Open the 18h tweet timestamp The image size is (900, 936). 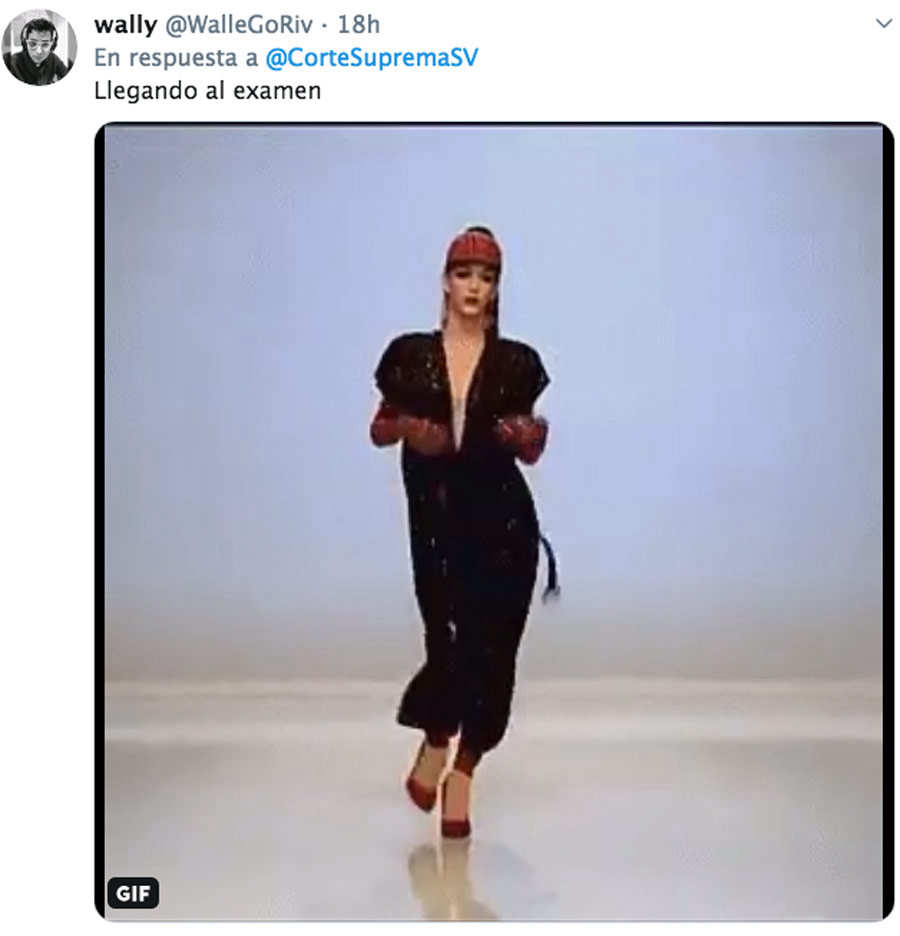pyautogui.click(x=358, y=24)
